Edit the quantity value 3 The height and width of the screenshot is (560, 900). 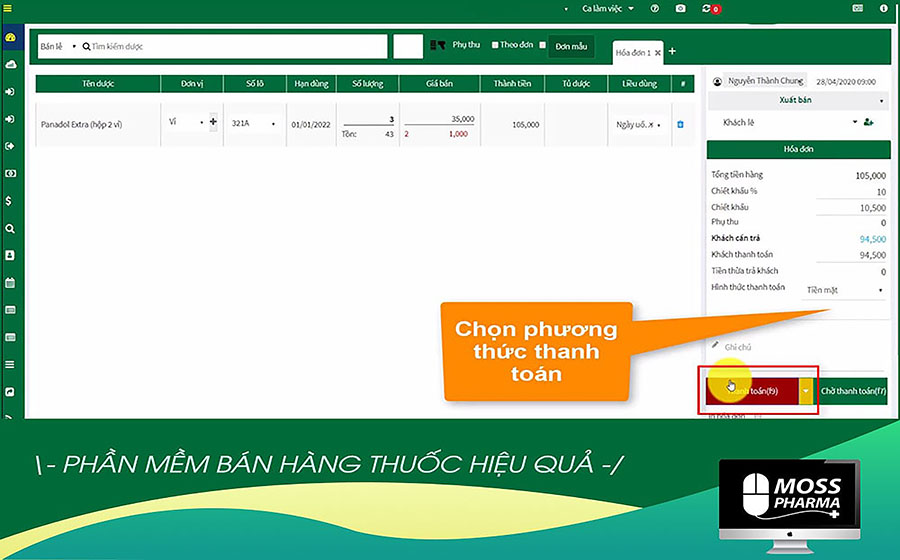[368, 119]
